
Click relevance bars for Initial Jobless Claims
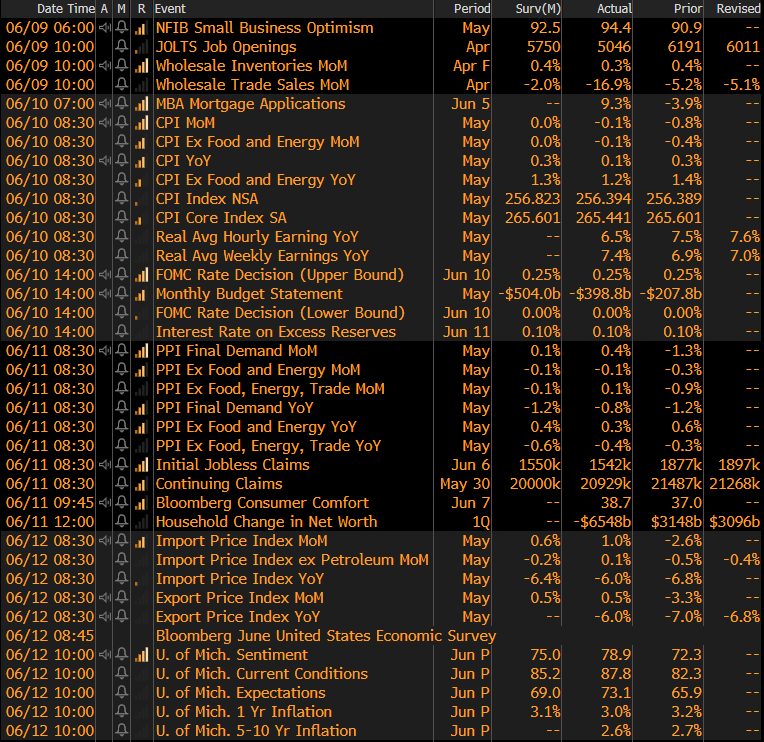click(141, 465)
